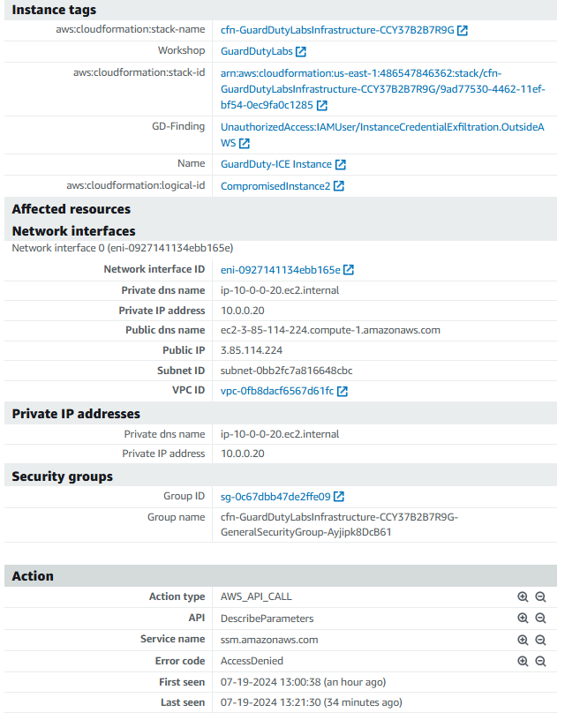The height and width of the screenshot is (720, 565).
Task: Exclude DescribeParameters API with zoom-out icon
Action: click(x=541, y=618)
